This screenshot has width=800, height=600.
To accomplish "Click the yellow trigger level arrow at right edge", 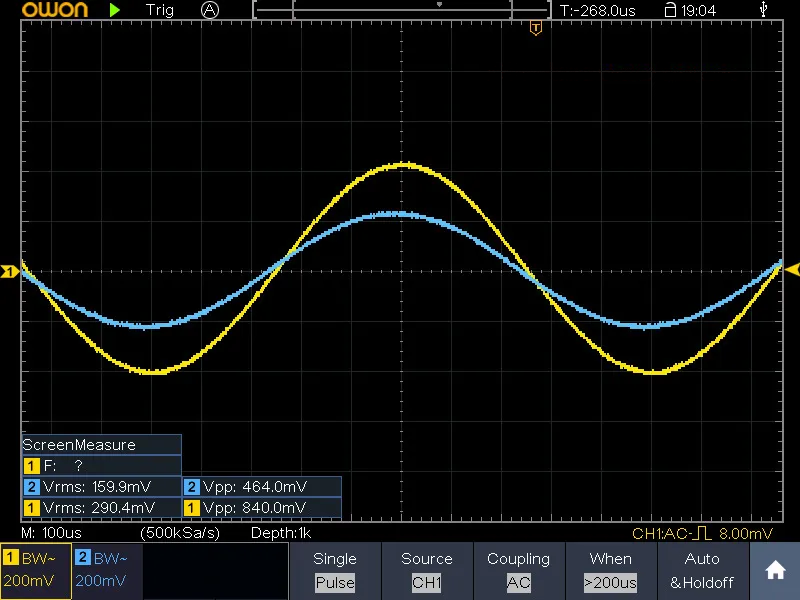I will (x=792, y=270).
